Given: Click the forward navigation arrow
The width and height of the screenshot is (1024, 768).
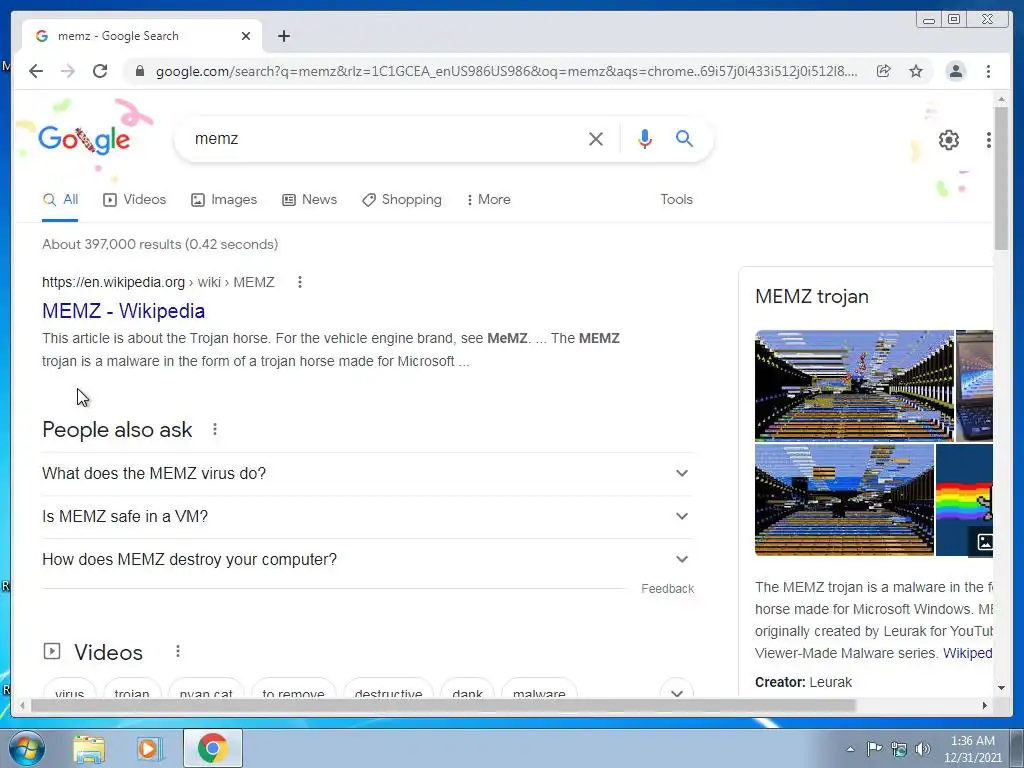Looking at the screenshot, I should [x=68, y=71].
